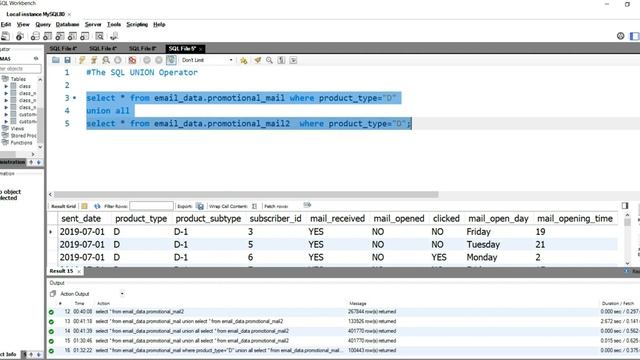This screenshot has height=360, width=640.
Task: Click the 'Friday' cell in result grid
Action: 478,232
